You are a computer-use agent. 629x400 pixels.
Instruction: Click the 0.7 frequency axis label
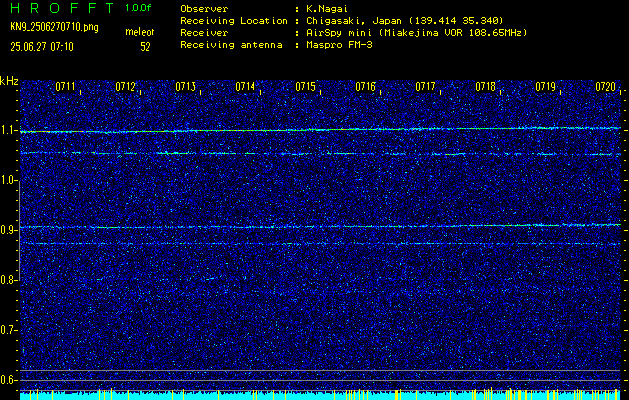pyautogui.click(x=8, y=330)
